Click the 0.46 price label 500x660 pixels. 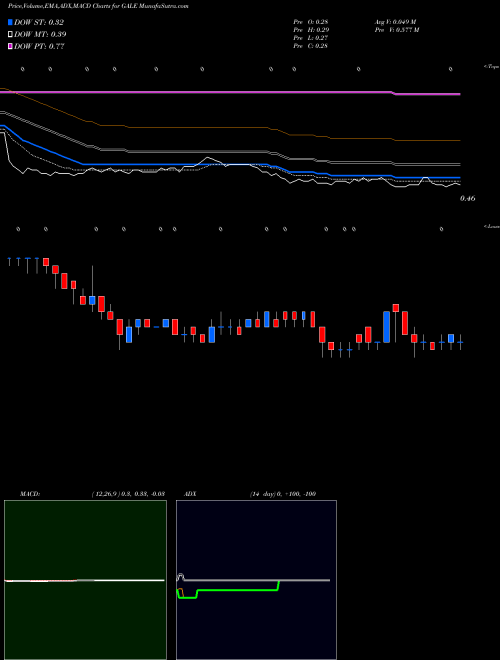[468, 198]
